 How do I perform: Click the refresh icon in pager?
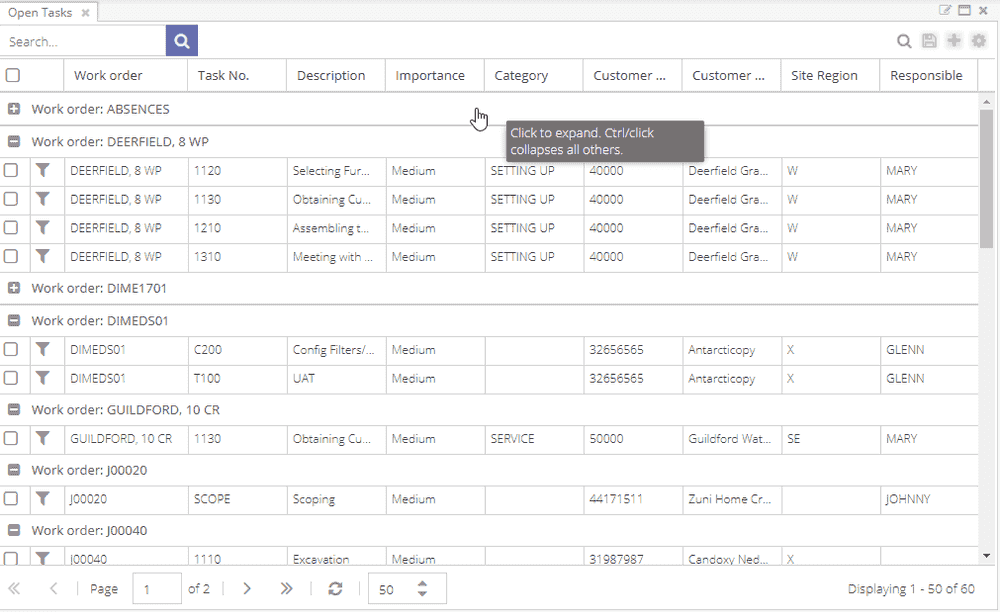[x=335, y=588]
